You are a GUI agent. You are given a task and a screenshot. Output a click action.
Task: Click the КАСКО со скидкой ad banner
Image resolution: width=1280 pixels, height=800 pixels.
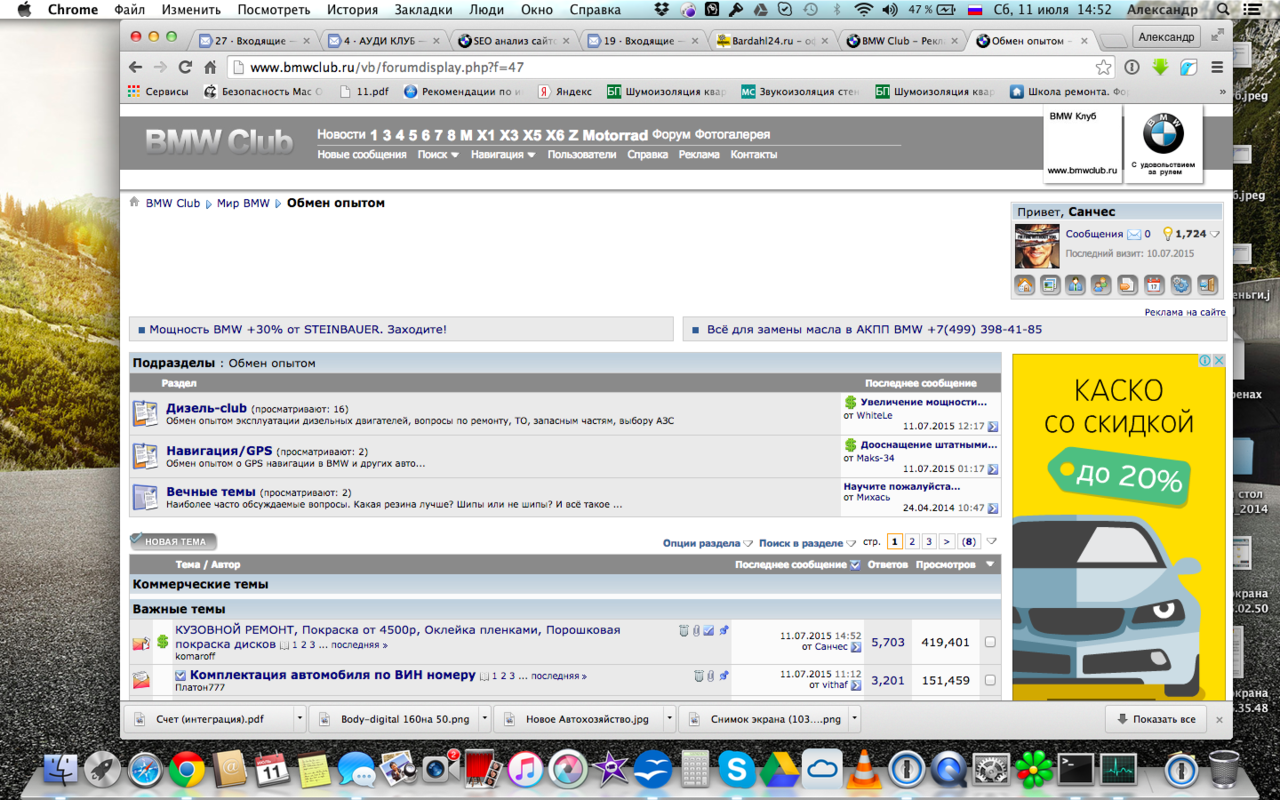tap(1119, 527)
